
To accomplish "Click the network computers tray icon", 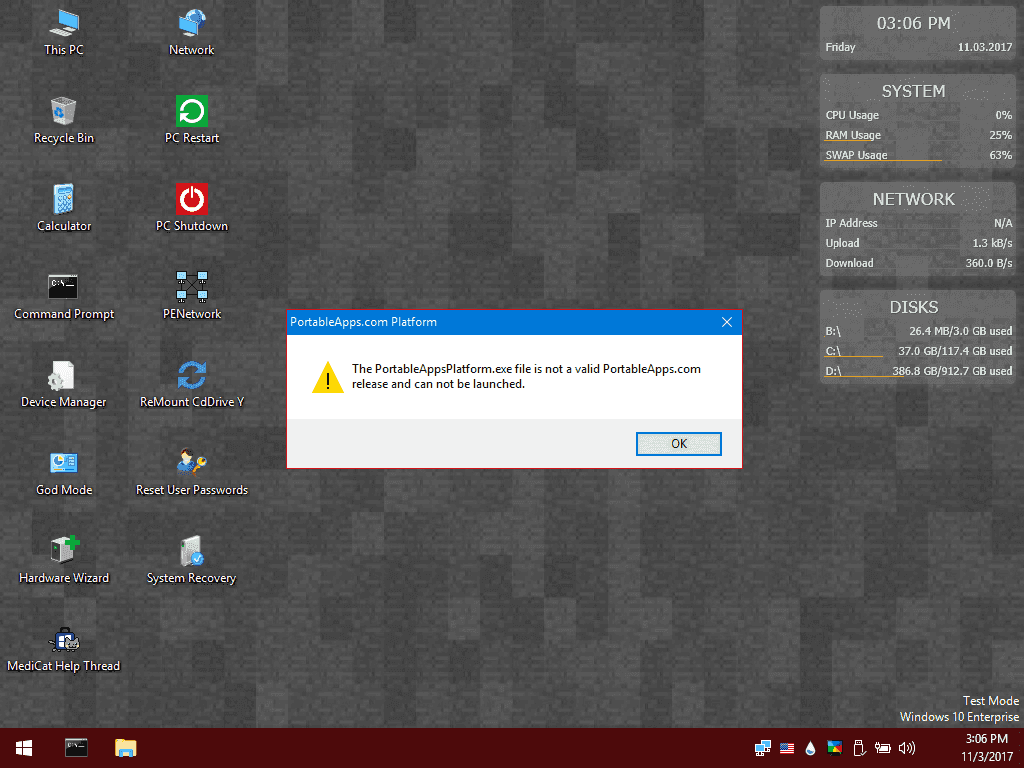I will (762, 748).
